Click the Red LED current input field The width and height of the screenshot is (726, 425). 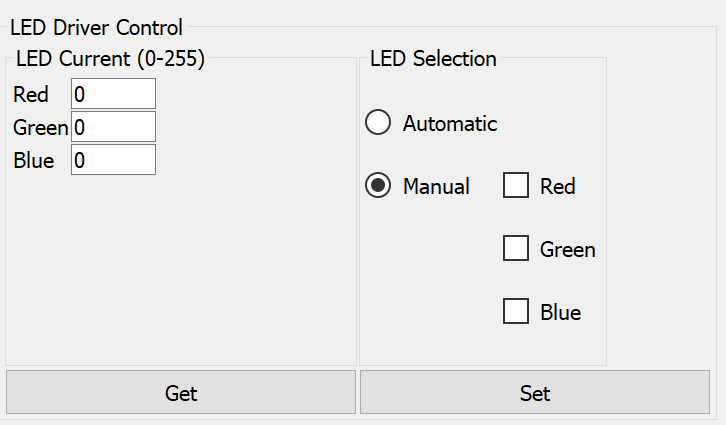(113, 94)
